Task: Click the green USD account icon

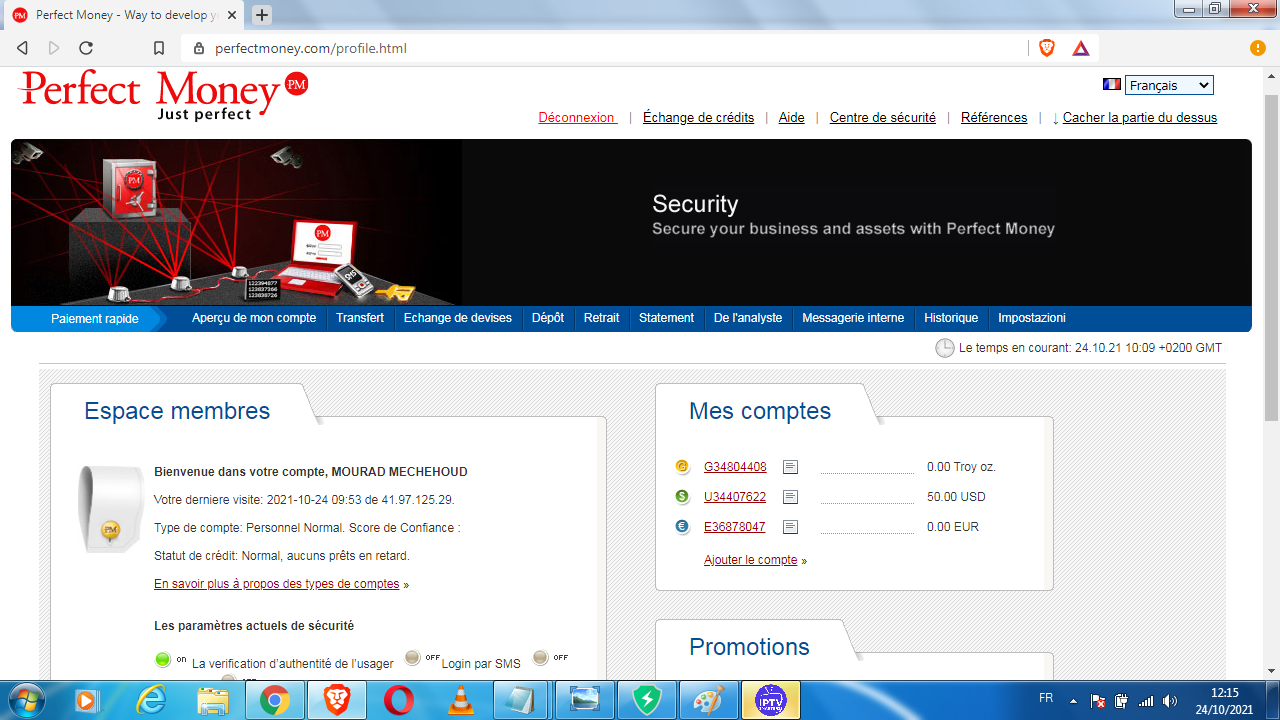Action: pyautogui.click(x=682, y=497)
